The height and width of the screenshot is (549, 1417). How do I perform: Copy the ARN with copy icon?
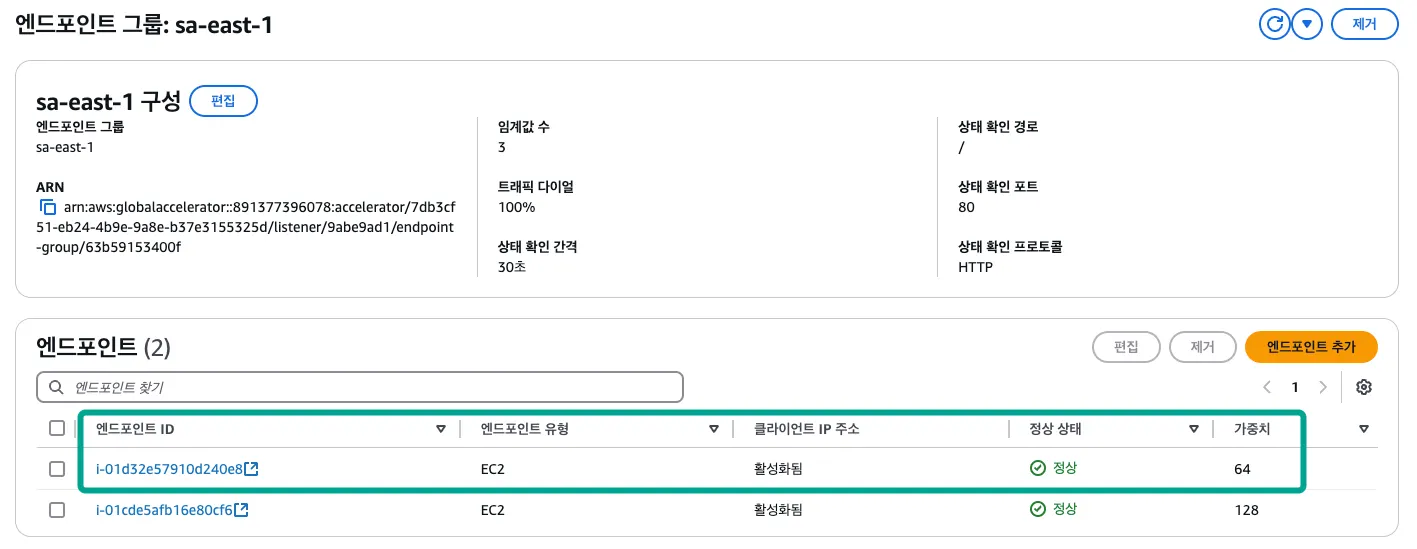click(x=47, y=208)
